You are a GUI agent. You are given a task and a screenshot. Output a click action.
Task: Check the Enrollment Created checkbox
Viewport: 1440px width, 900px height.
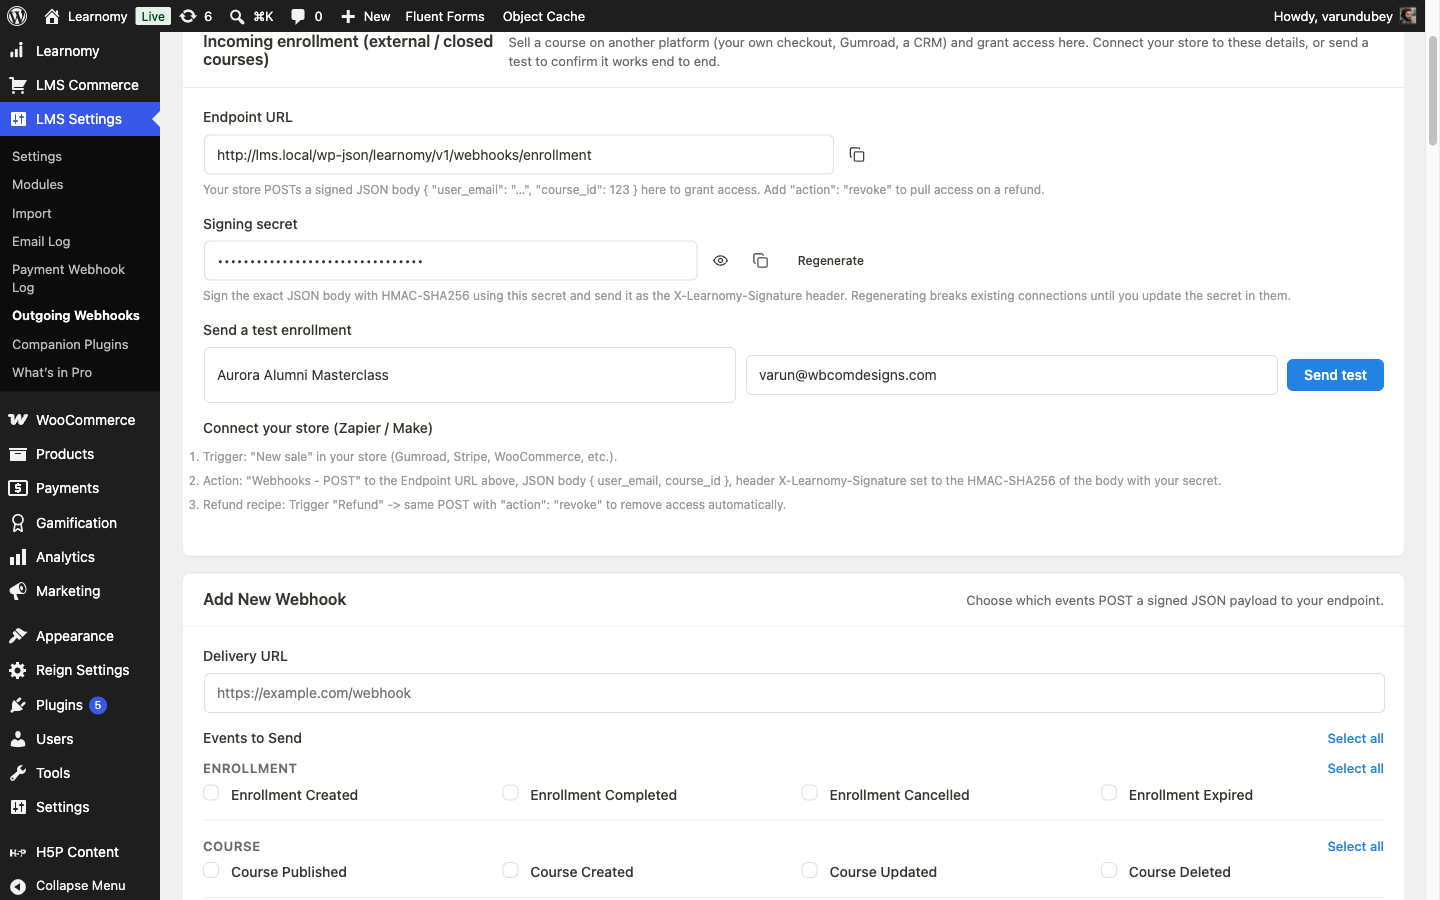[211, 793]
